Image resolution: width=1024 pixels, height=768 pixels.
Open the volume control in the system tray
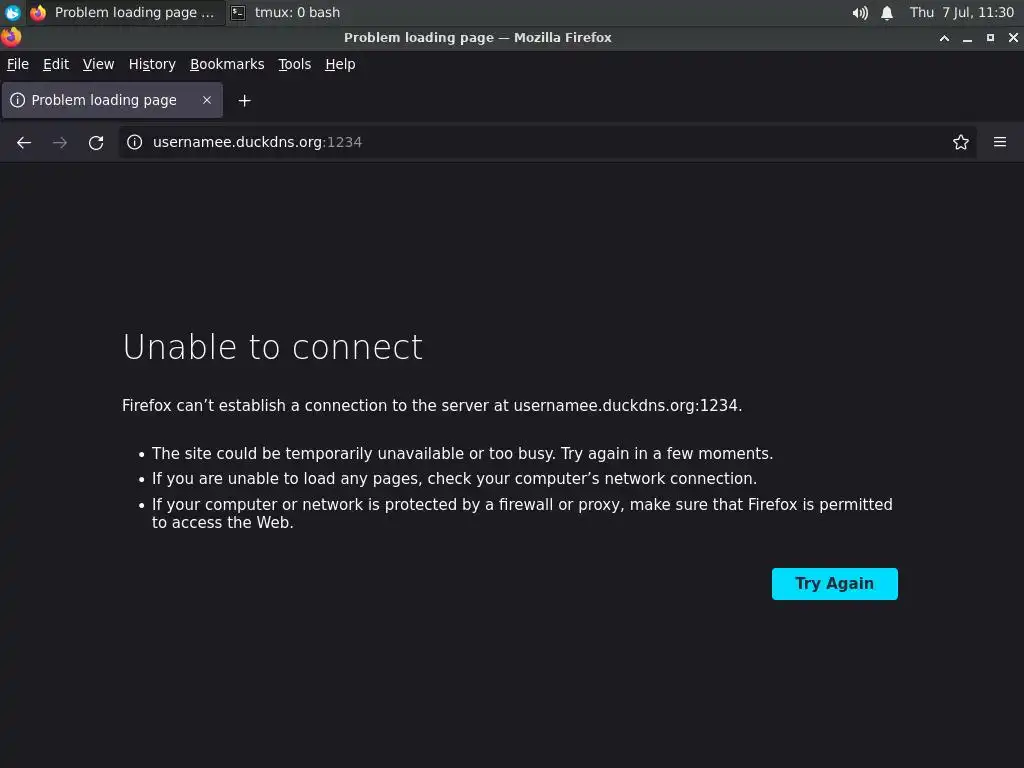point(860,13)
